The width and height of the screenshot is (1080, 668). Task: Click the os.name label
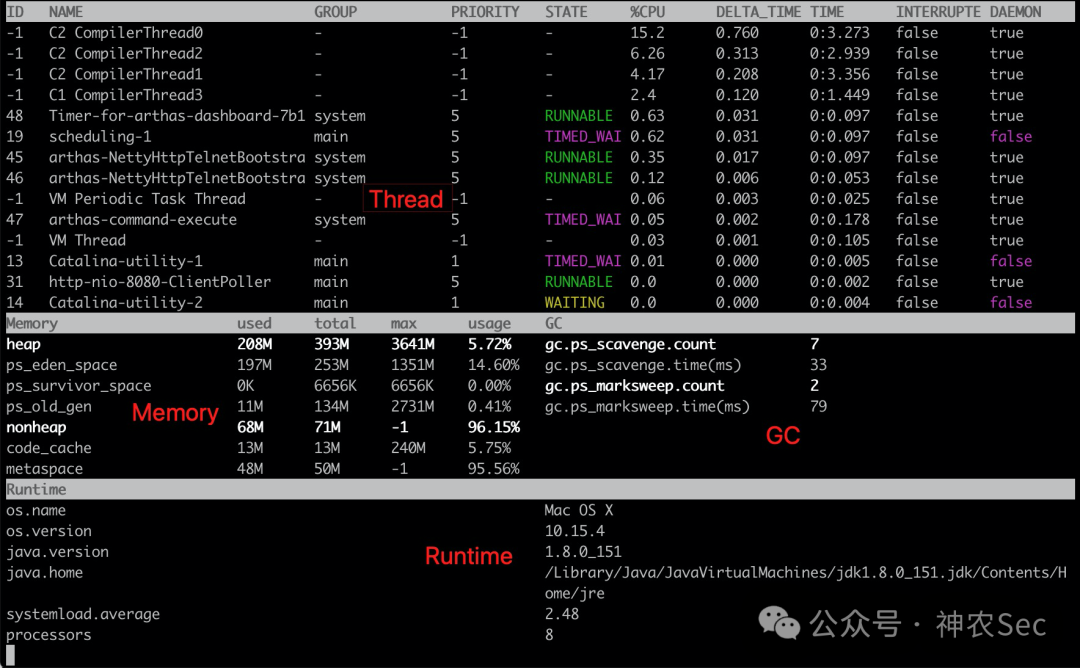[x=36, y=510]
